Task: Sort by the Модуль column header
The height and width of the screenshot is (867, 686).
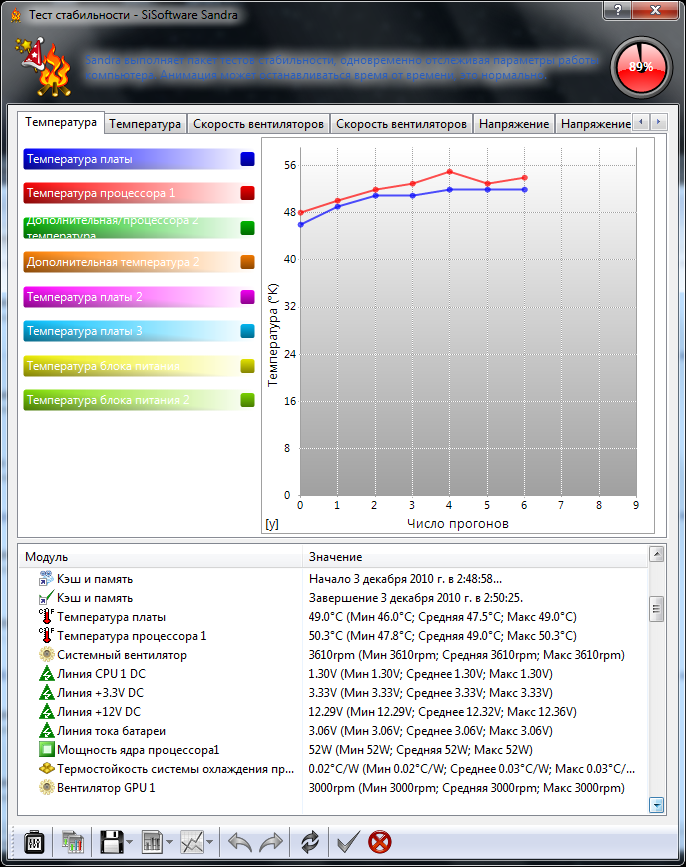Action: pos(160,557)
